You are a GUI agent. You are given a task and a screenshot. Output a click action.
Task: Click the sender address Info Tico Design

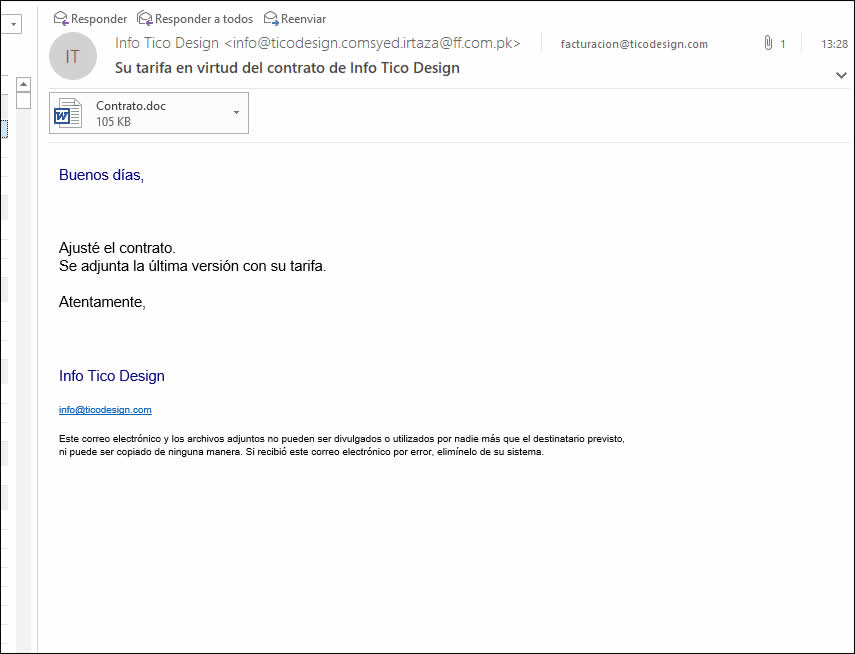pos(317,43)
